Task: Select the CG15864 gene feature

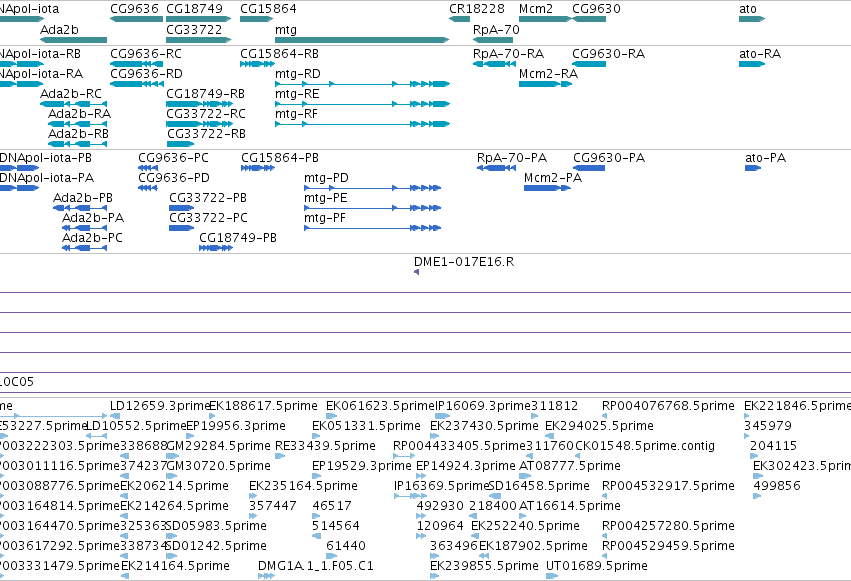Action: point(256,19)
